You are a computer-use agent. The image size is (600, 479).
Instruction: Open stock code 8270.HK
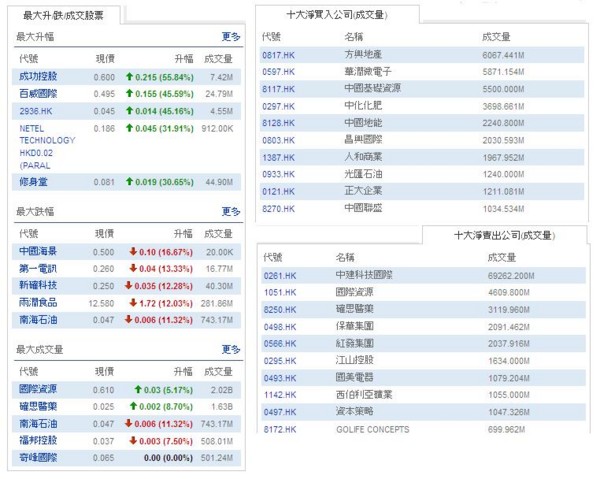pos(279,209)
